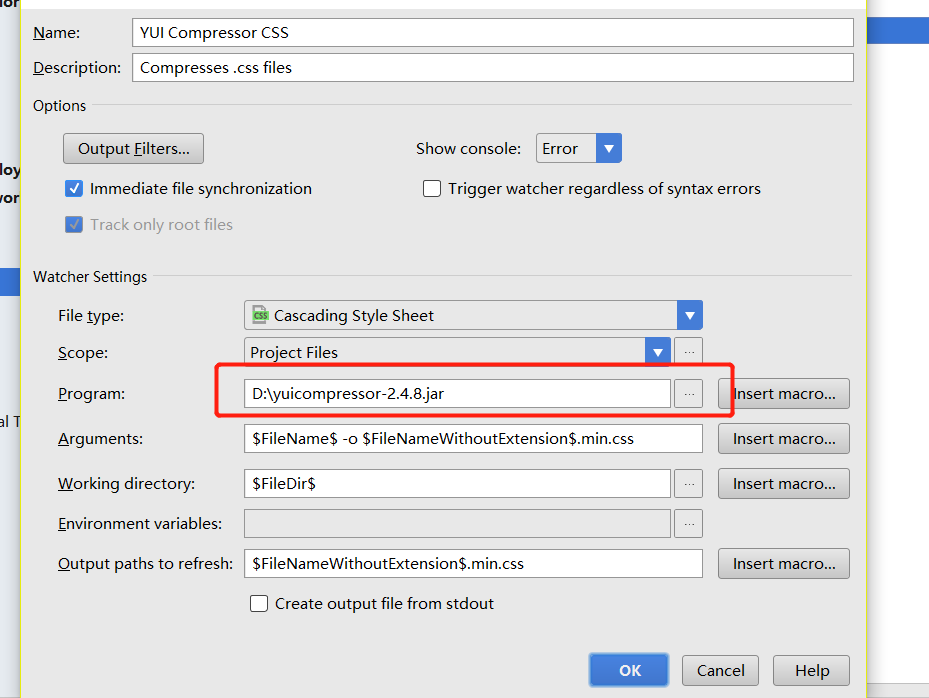
Task: Click the Program label
Action: tap(91, 393)
